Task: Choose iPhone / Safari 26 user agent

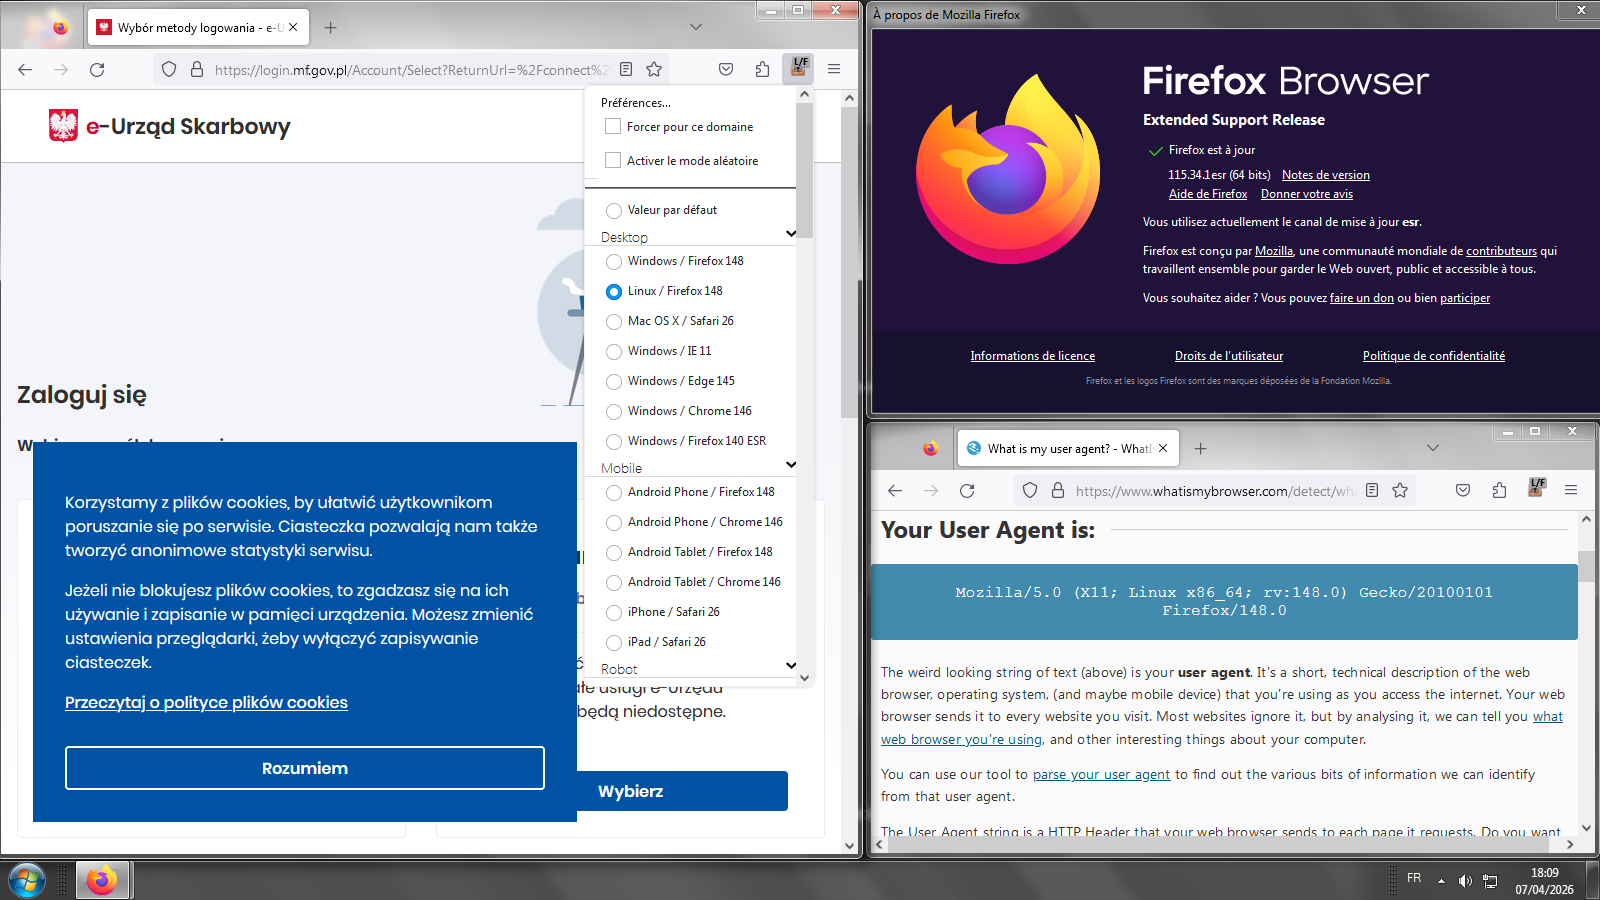Action: 614,613
